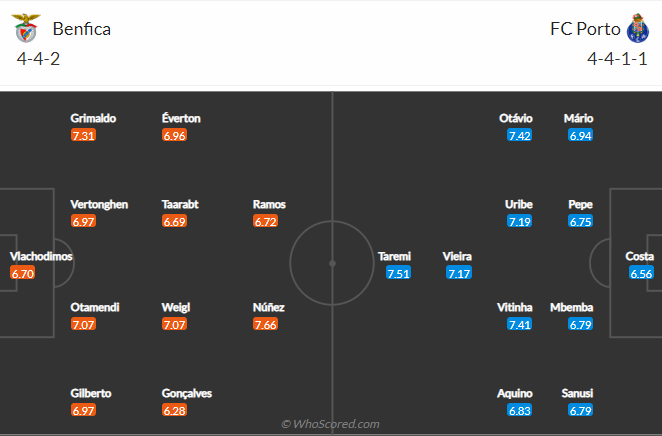Click Porto's 4-4-1-1 formation label
Viewport: 662px width, 436px height.
pyautogui.click(x=618, y=59)
